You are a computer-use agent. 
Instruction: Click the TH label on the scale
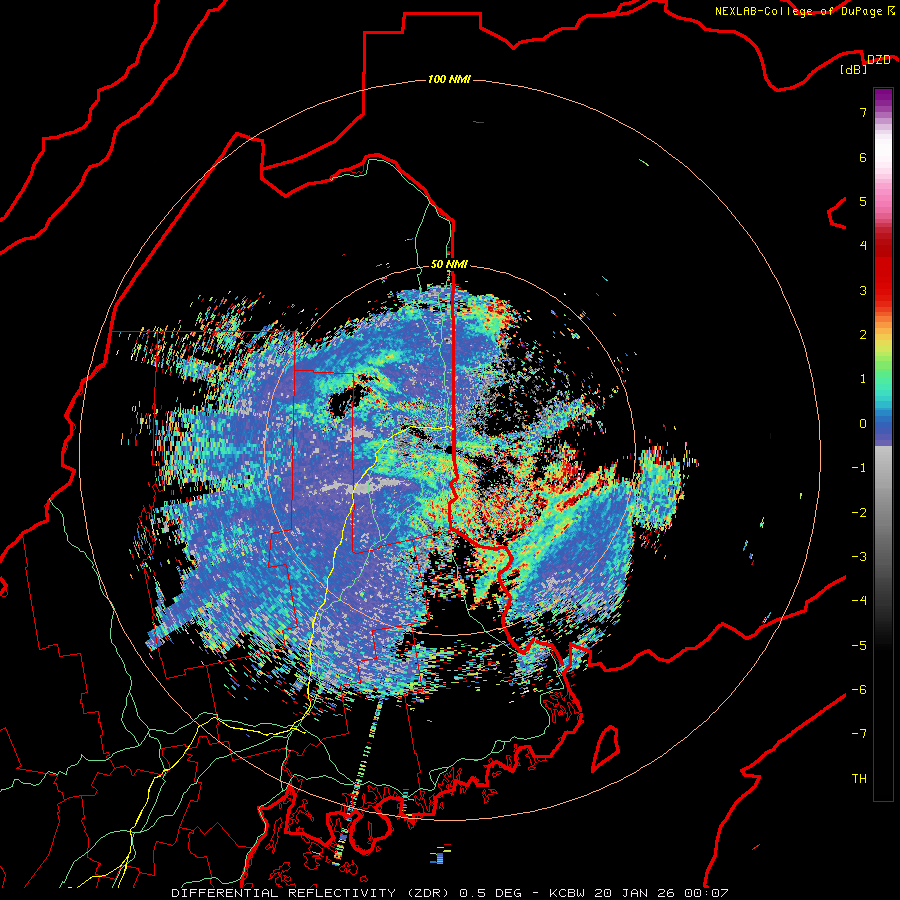coord(859,779)
